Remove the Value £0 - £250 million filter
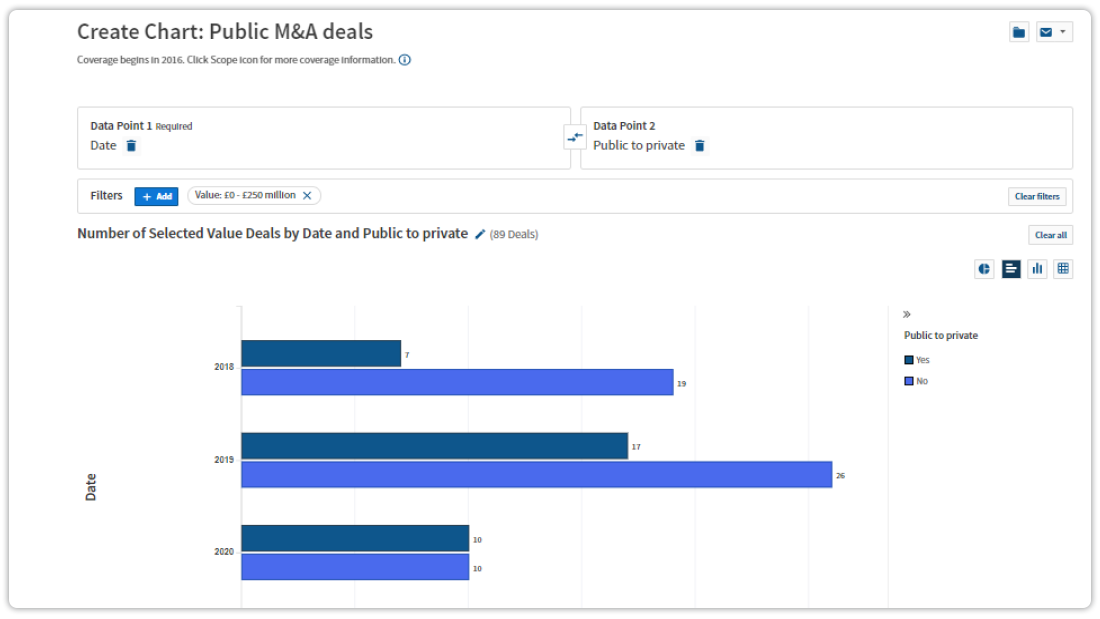This screenshot has width=1100, height=619. (x=307, y=196)
